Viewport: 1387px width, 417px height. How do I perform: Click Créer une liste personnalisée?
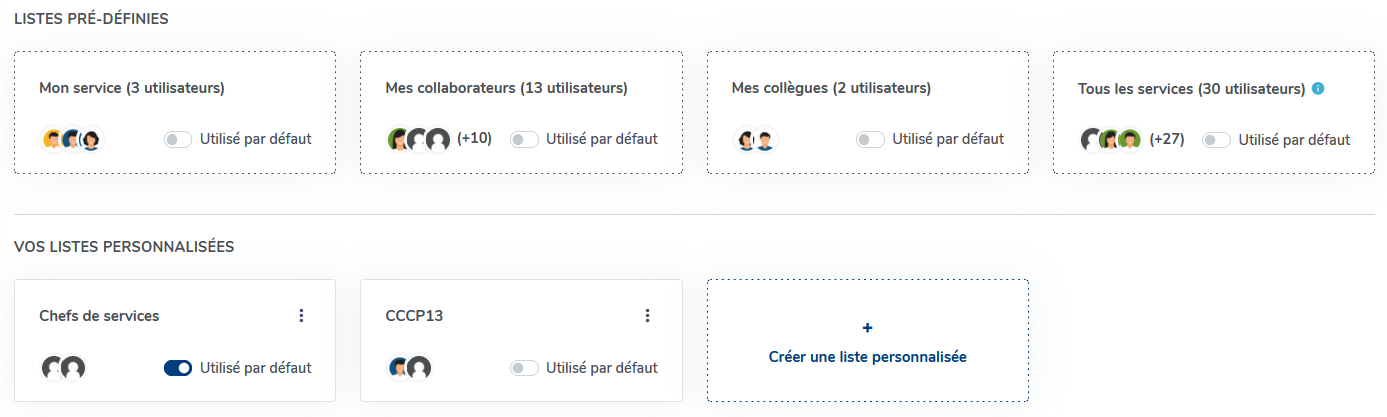[x=867, y=356]
